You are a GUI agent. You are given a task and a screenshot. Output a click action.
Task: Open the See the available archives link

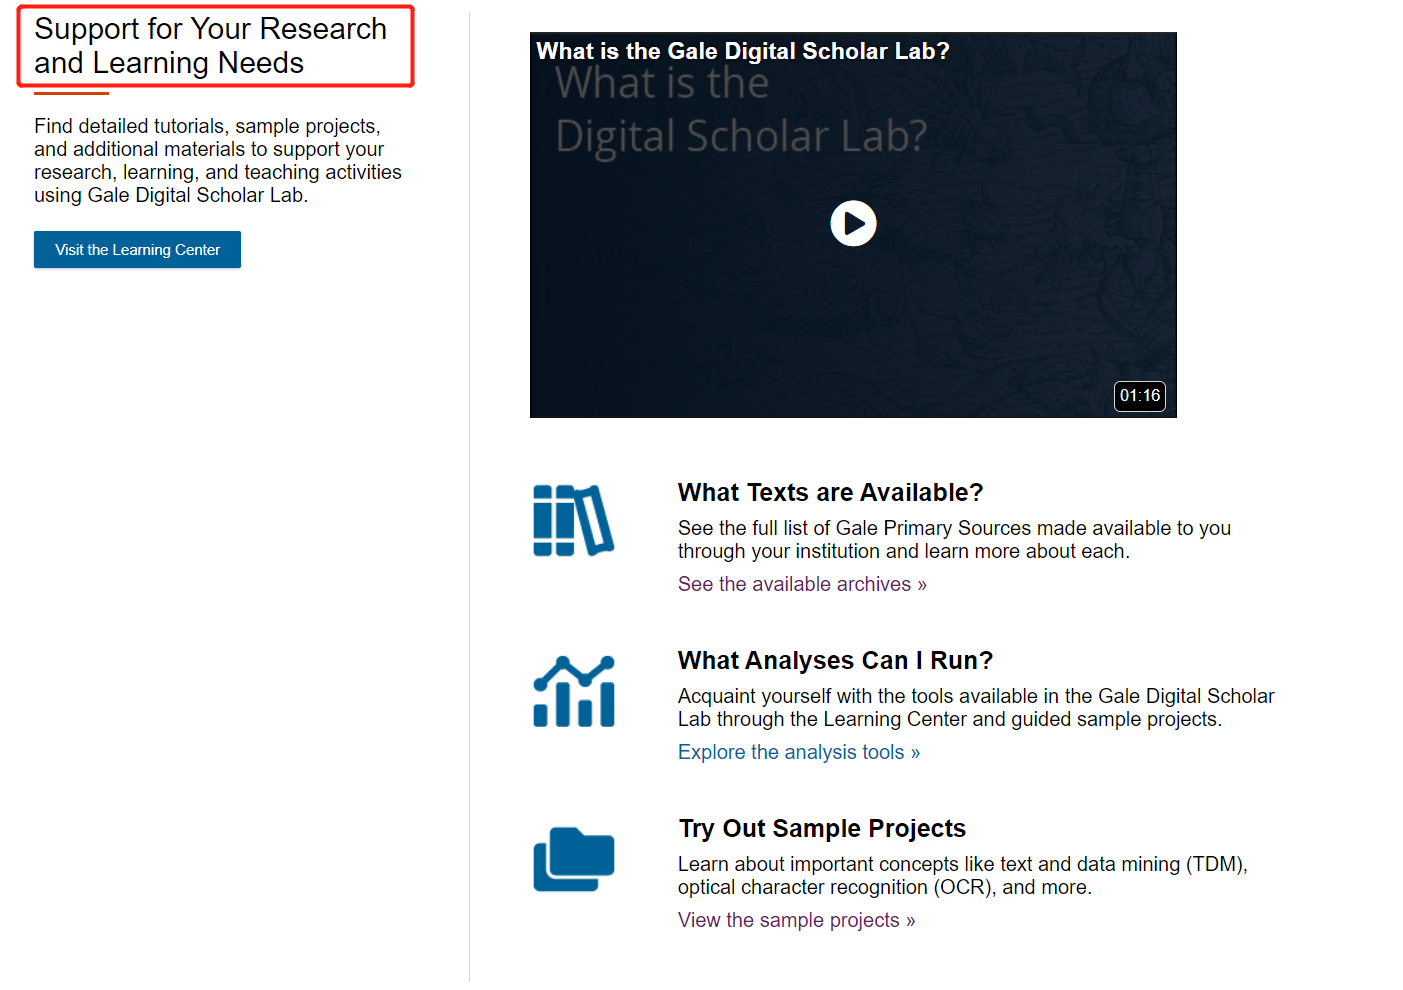(802, 584)
